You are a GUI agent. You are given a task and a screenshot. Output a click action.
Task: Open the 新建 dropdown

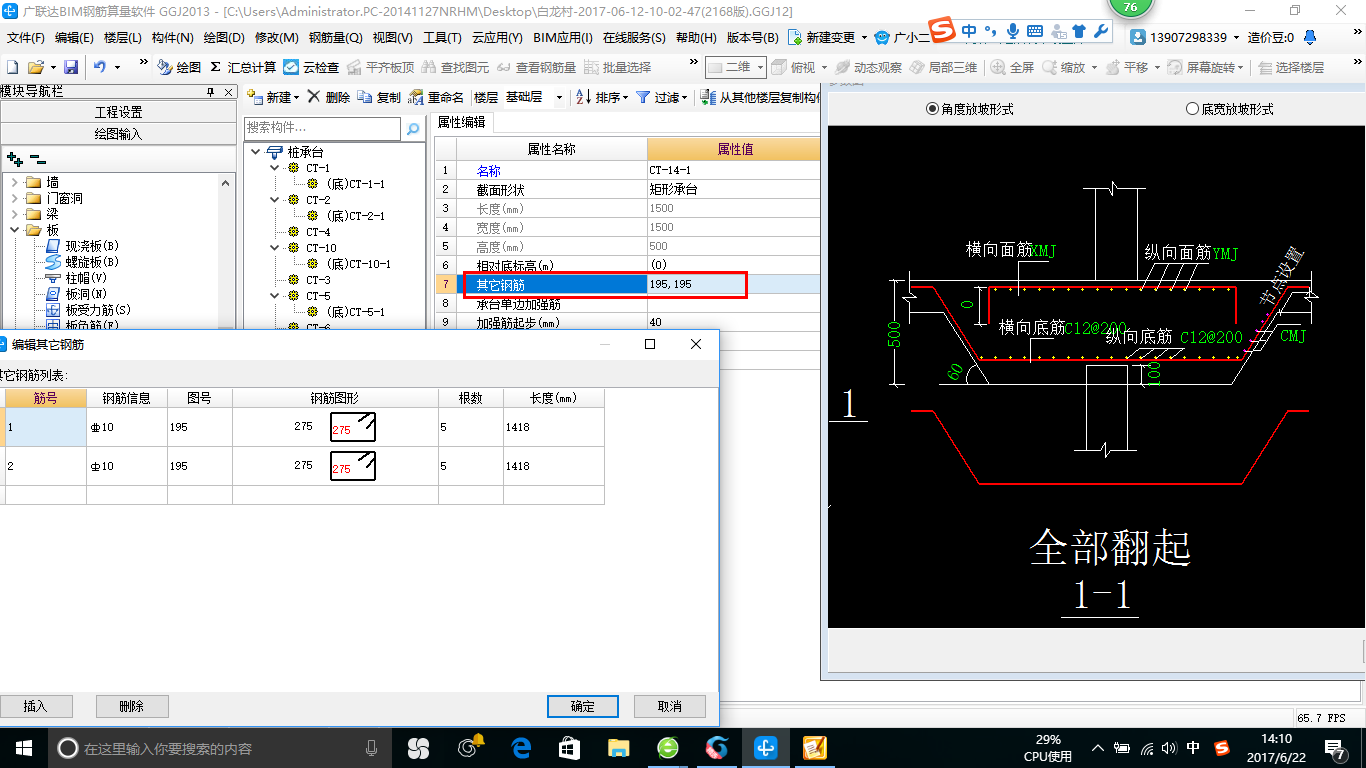(x=296, y=98)
